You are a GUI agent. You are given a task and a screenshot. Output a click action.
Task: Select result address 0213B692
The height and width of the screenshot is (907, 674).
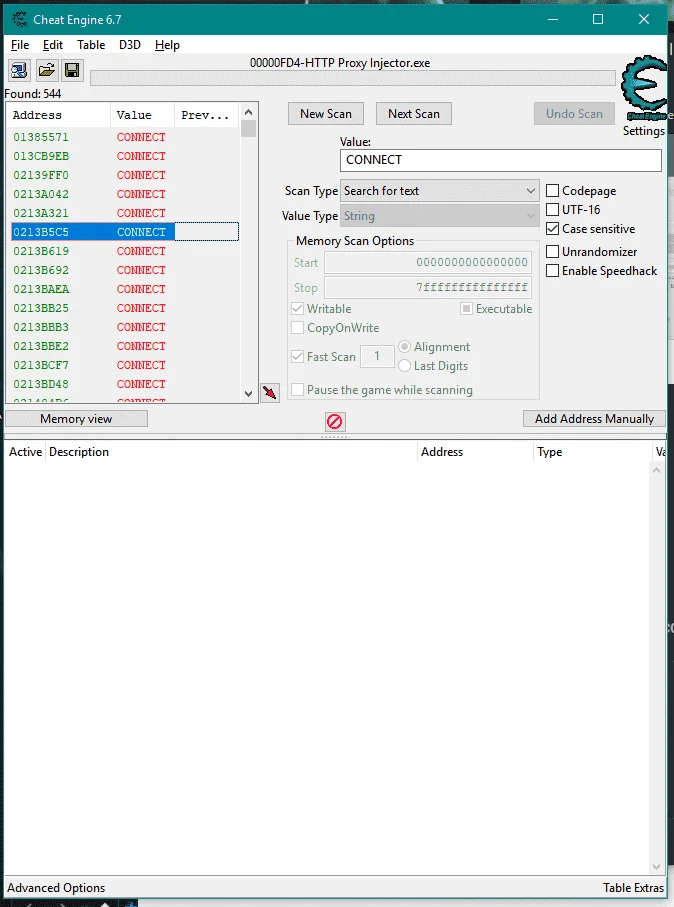click(41, 270)
